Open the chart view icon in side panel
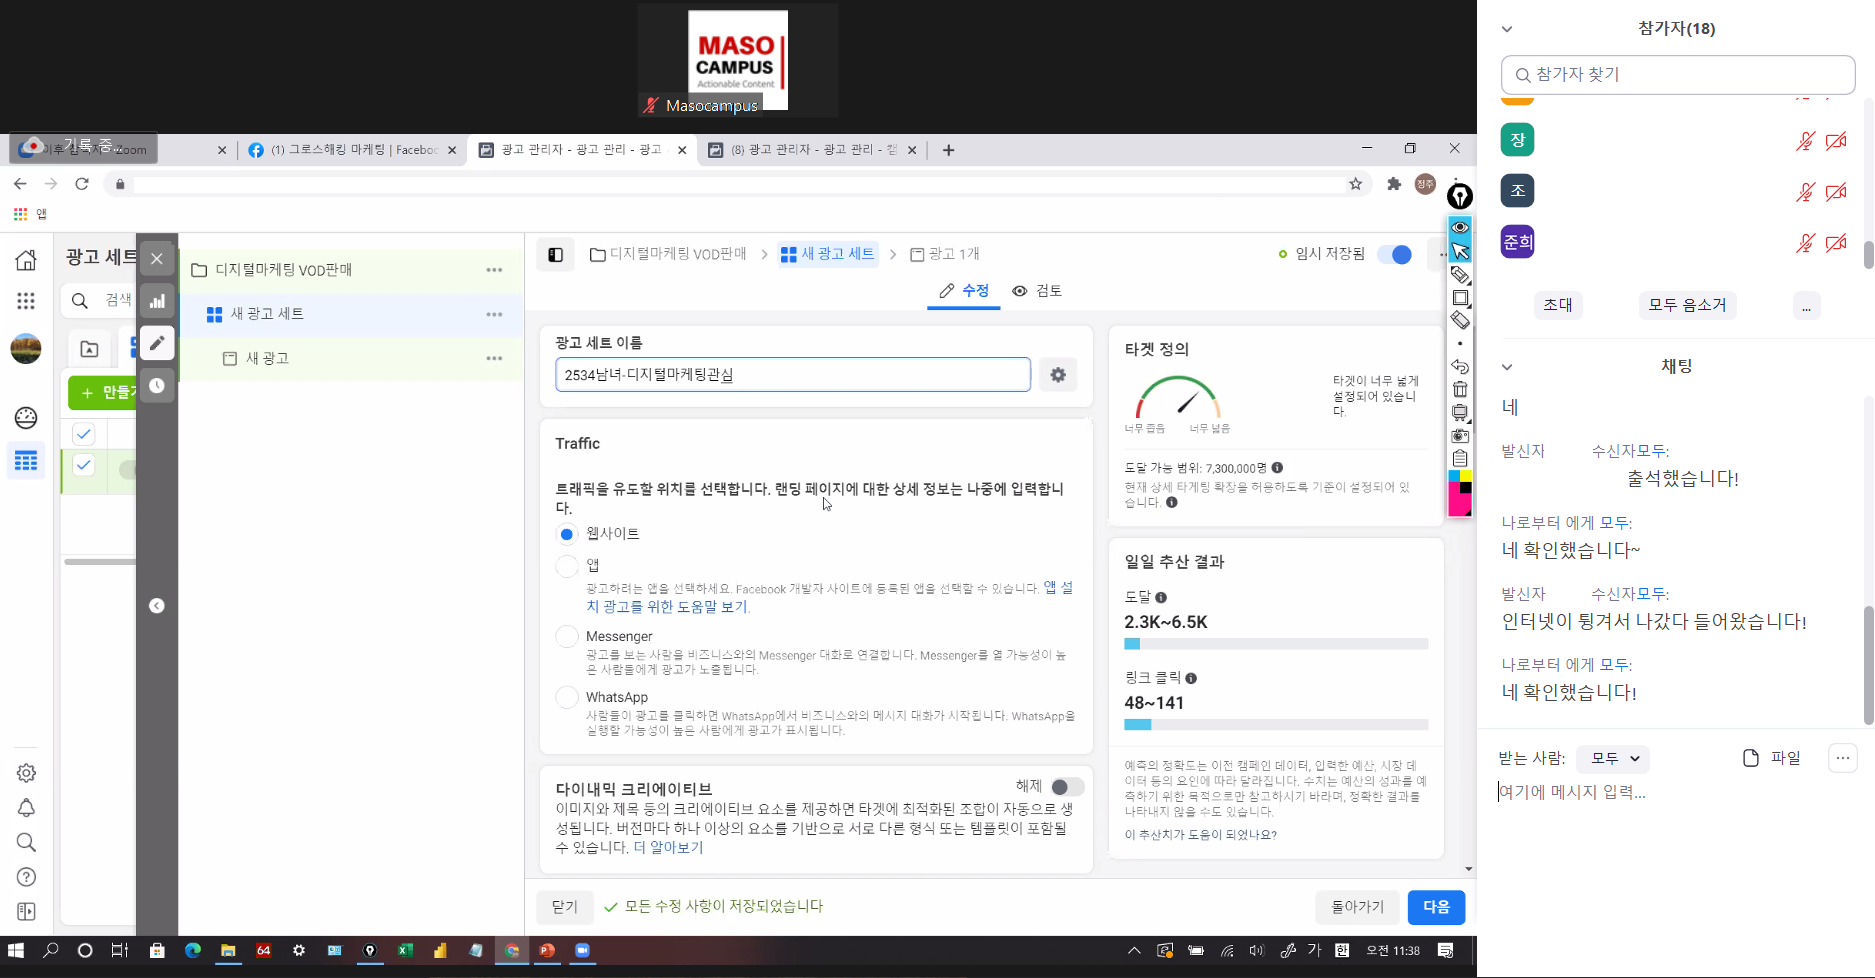The image size is (1875, 978). pos(157,301)
